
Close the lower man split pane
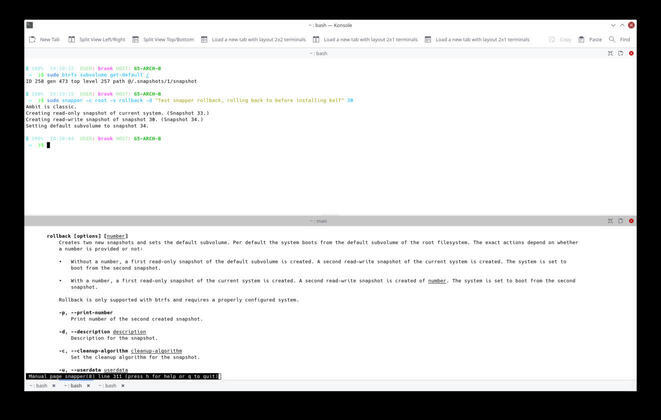click(631, 221)
